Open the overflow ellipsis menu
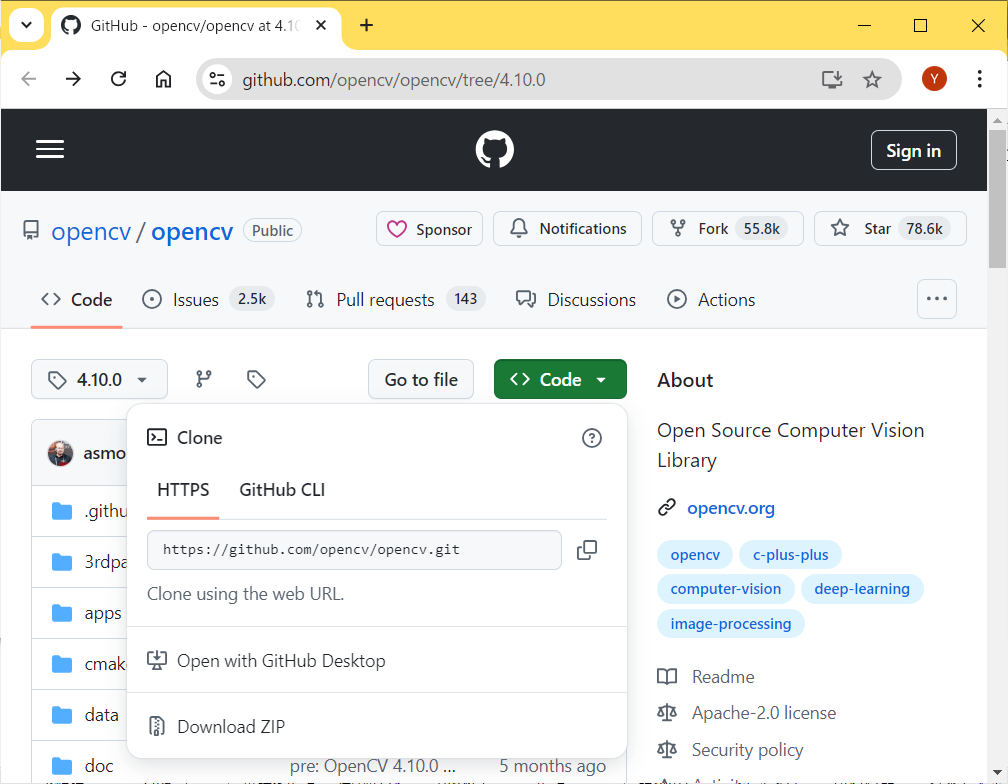The height and width of the screenshot is (784, 1008). tap(936, 299)
